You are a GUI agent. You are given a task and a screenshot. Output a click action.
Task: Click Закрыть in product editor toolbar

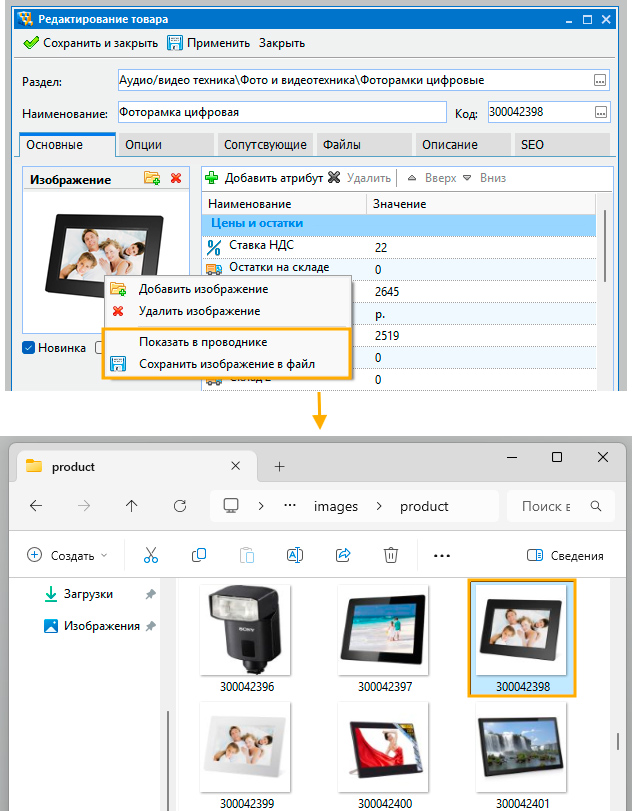point(282,43)
